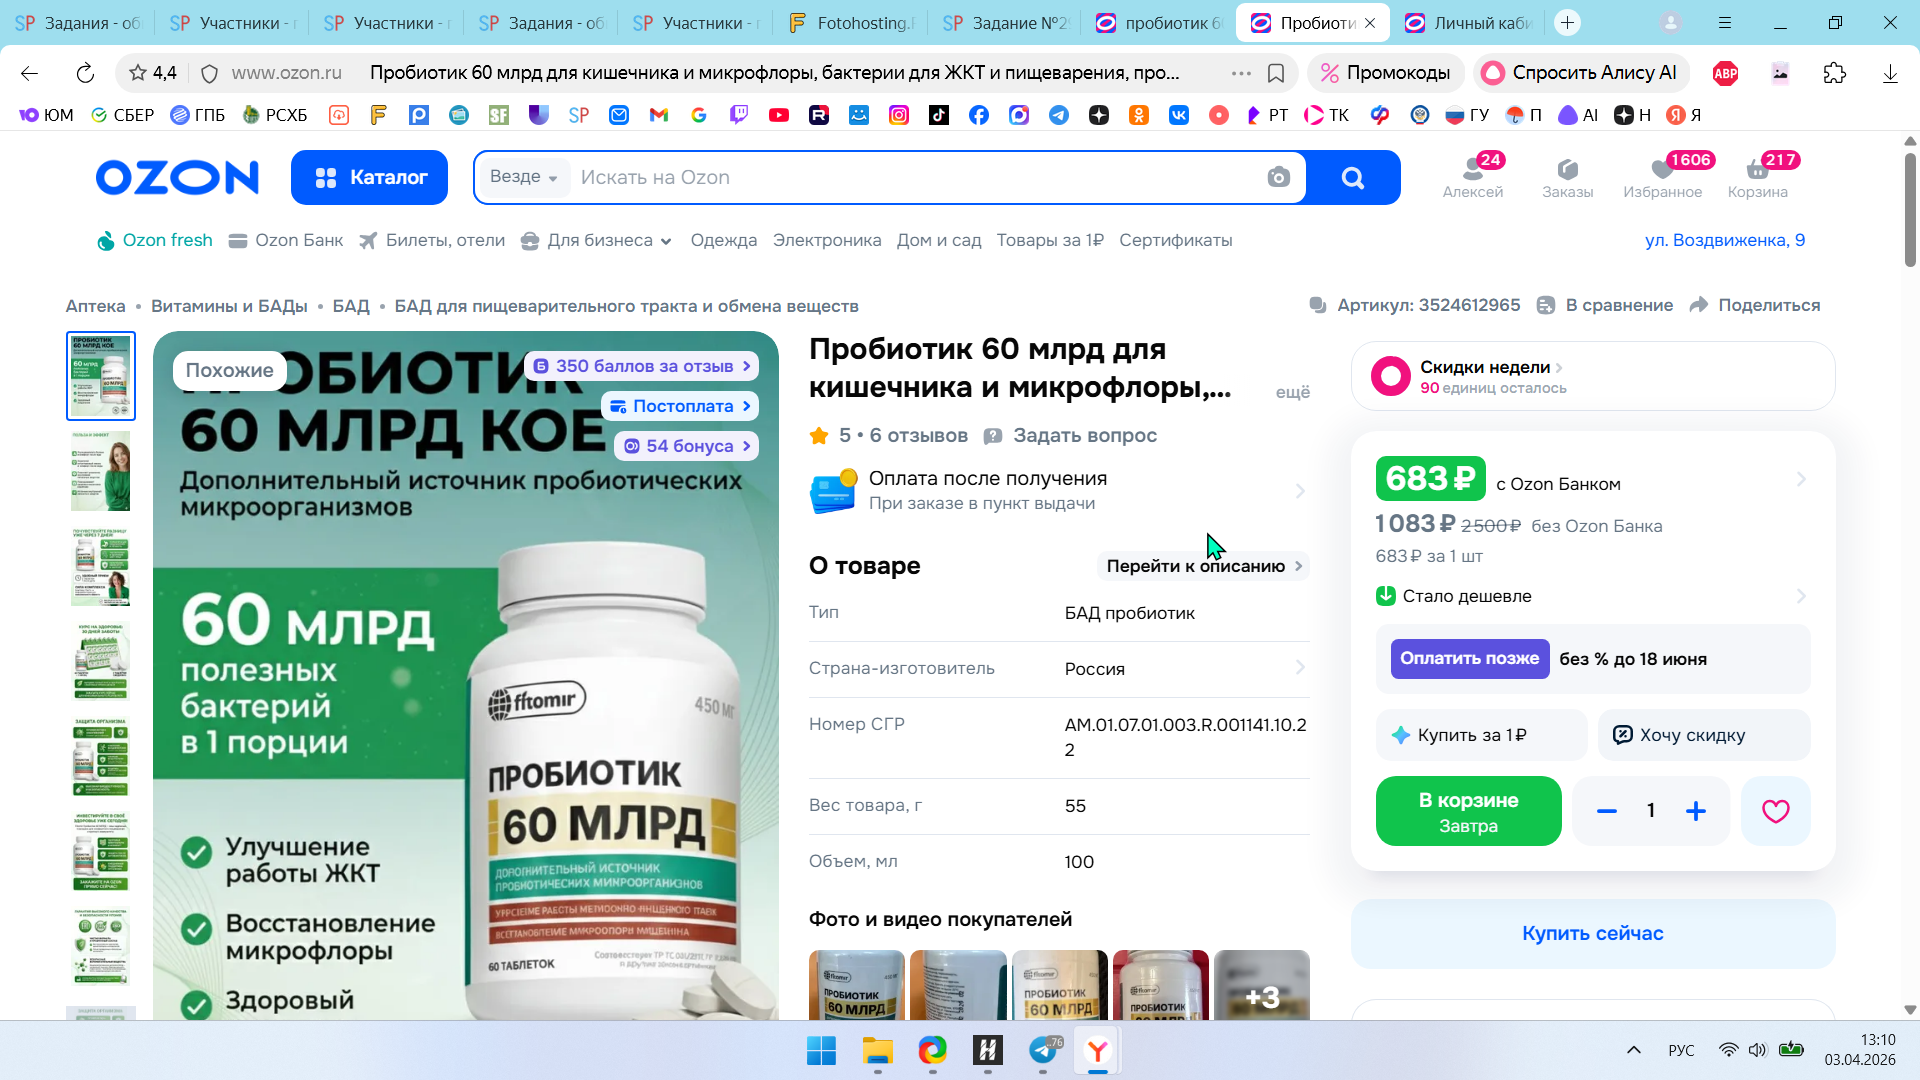Screen dimensions: 1920x1080
Task: Click the camera image search icon
Action: coord(1278,177)
